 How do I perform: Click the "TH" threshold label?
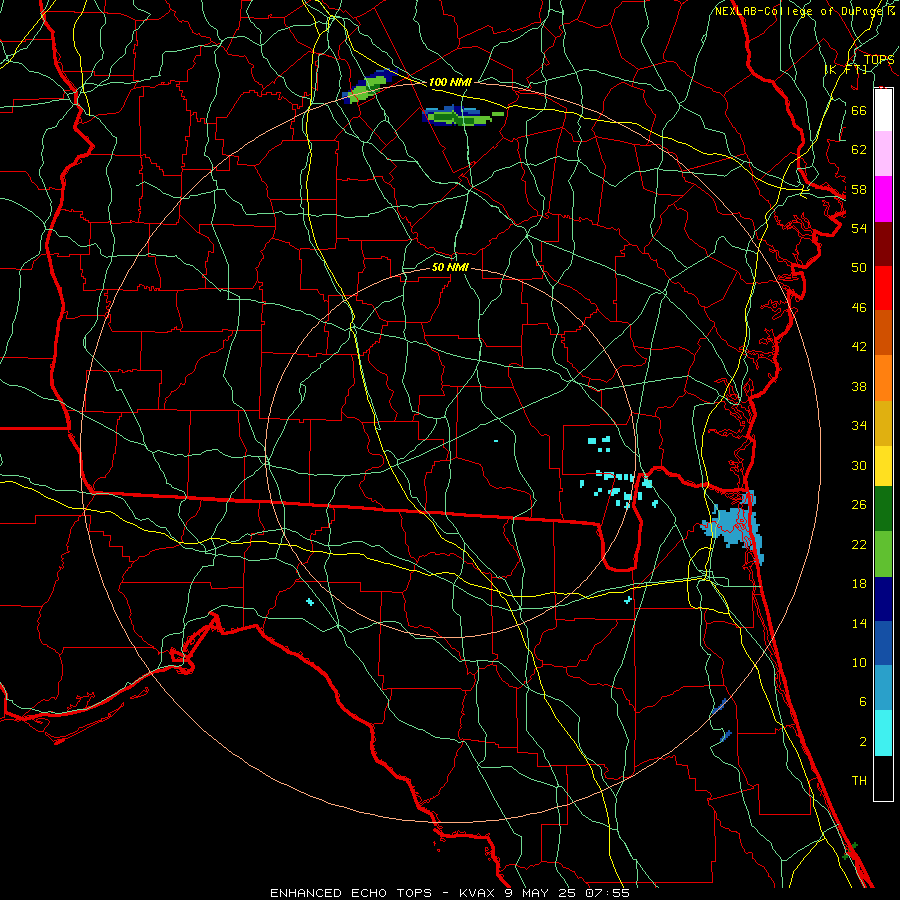tap(859, 781)
